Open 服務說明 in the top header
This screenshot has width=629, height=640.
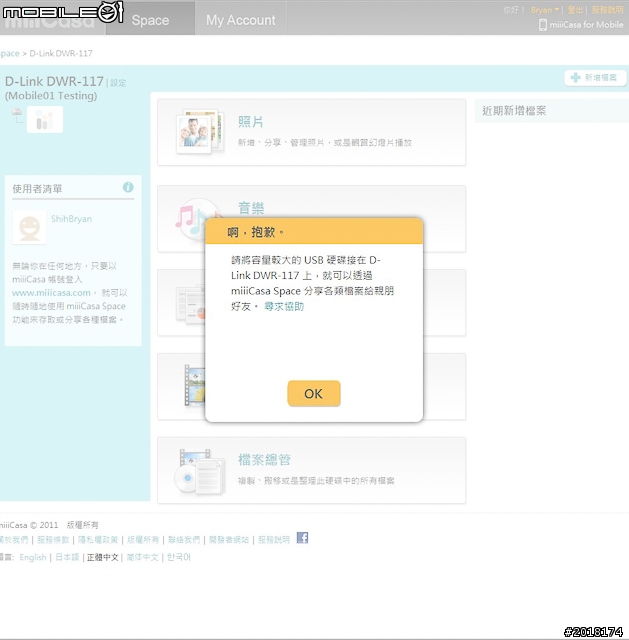607,10
